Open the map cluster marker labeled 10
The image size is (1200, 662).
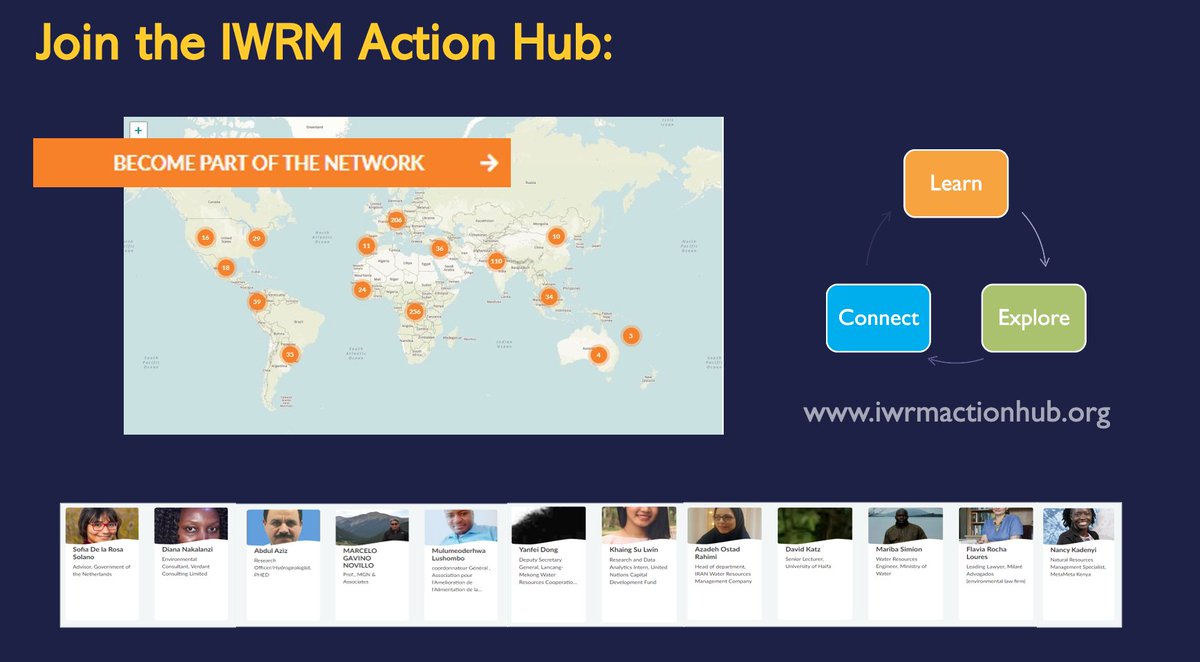click(556, 237)
